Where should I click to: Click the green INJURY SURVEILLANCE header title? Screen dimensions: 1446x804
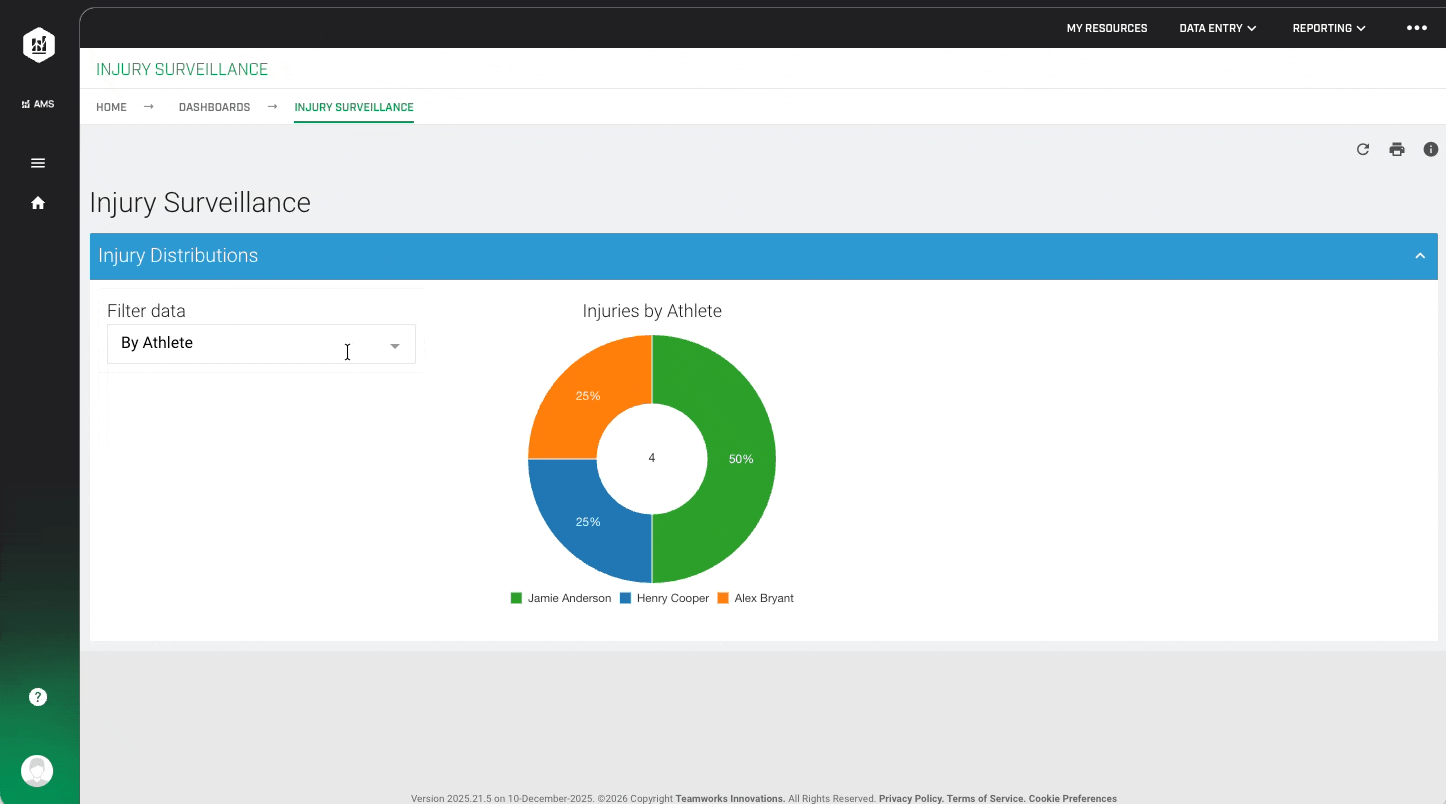182,69
